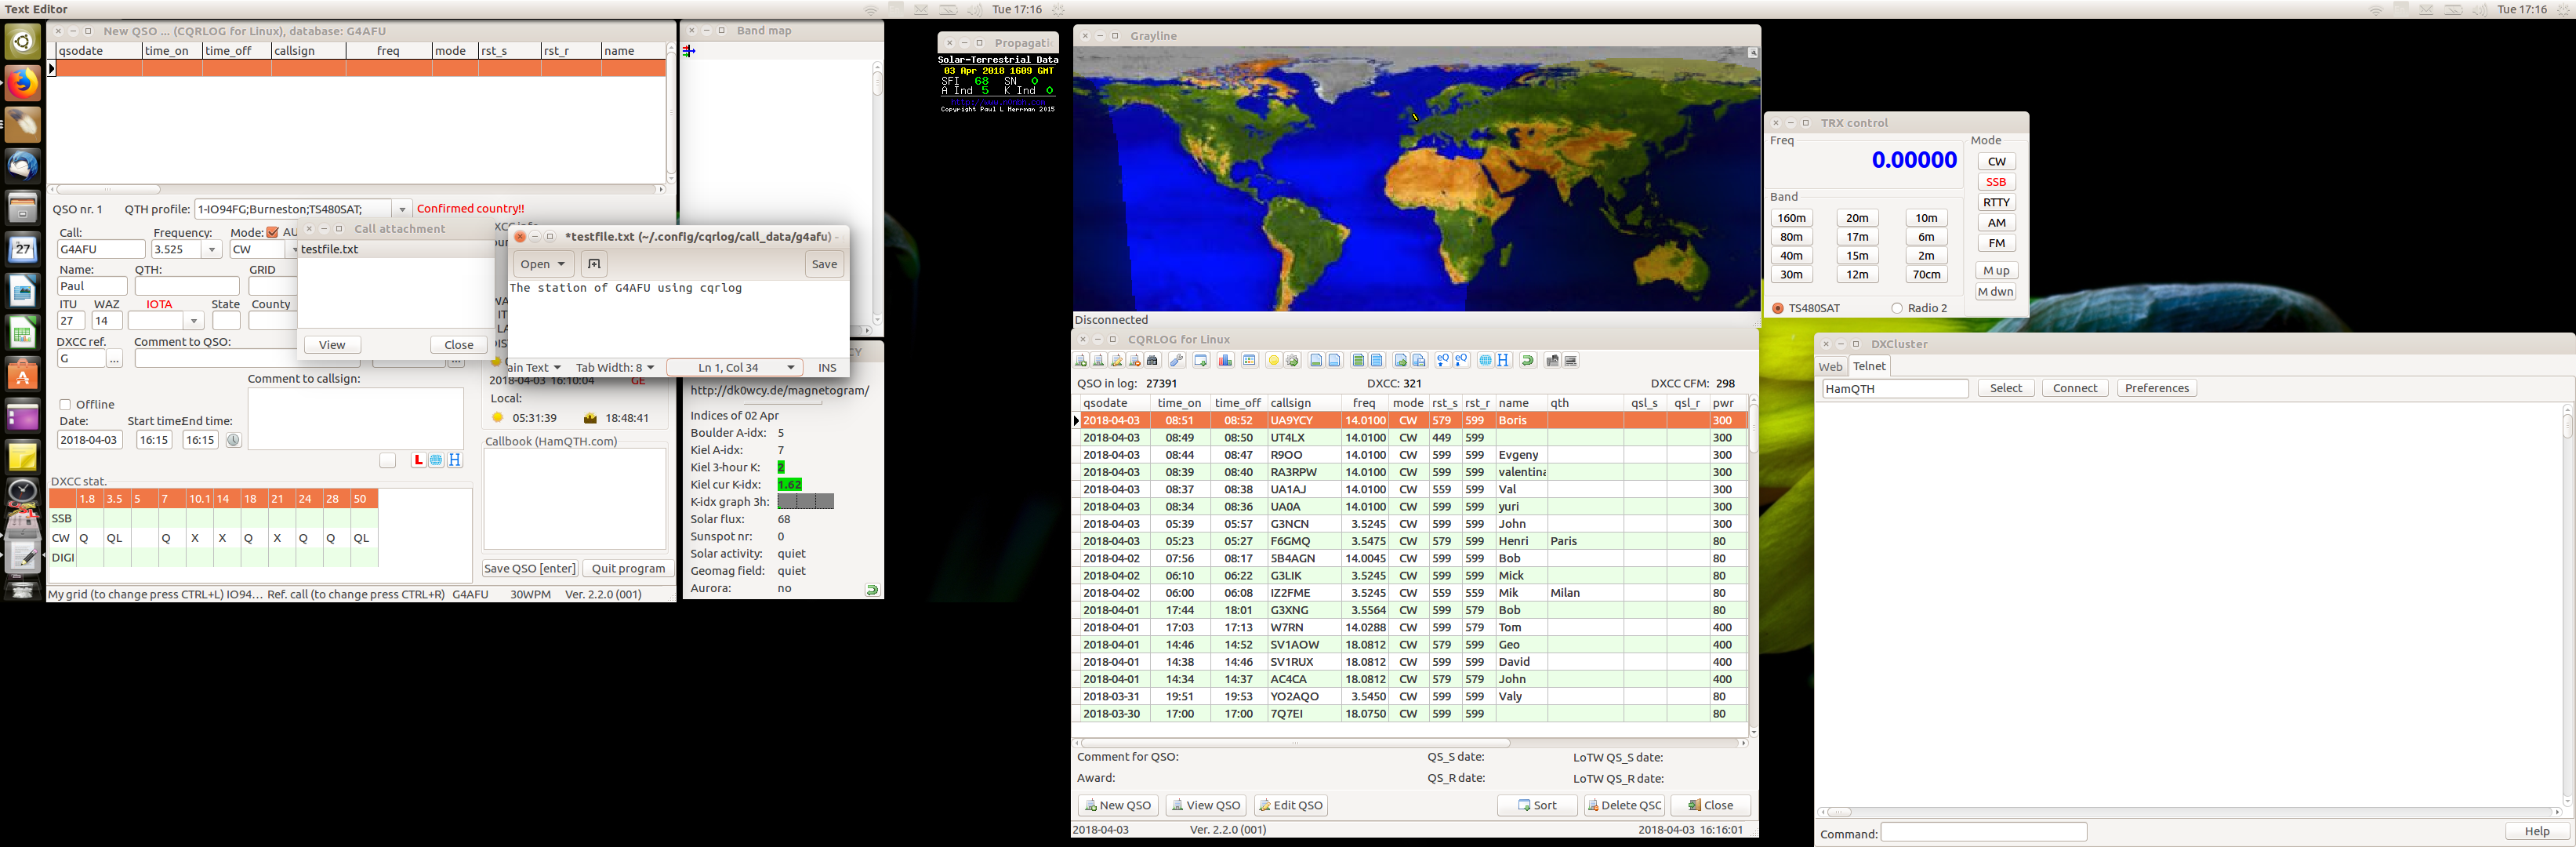Toggle the Offline checkbox
Image resolution: width=2576 pixels, height=847 pixels.
(x=65, y=404)
